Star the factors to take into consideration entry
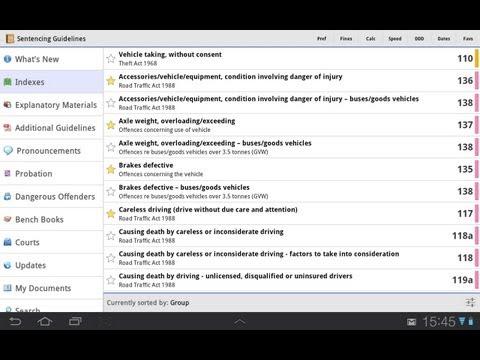480x360 pixels. coord(111,258)
